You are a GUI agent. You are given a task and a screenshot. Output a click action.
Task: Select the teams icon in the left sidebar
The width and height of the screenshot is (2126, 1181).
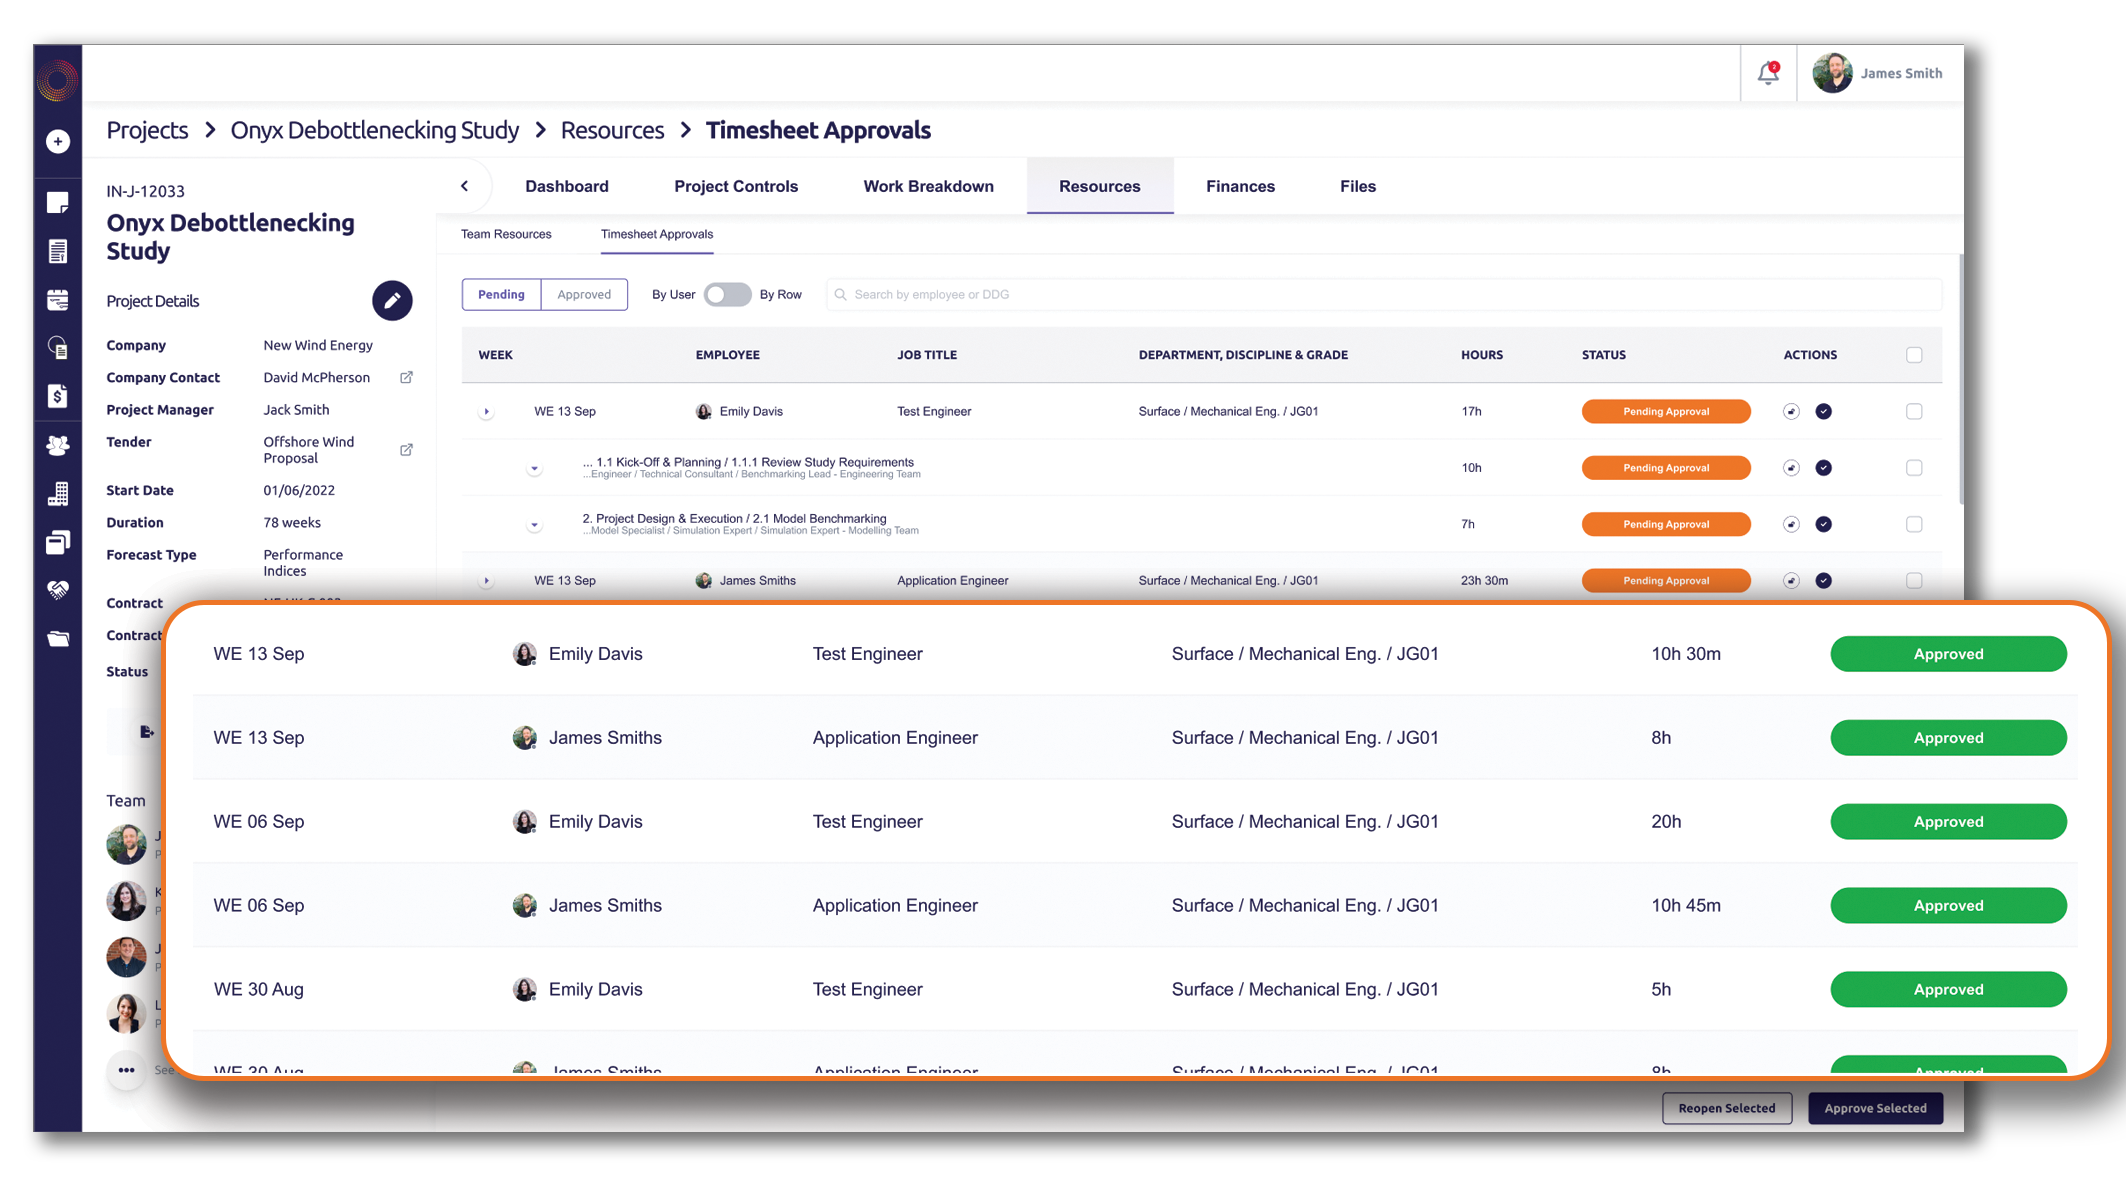57,444
